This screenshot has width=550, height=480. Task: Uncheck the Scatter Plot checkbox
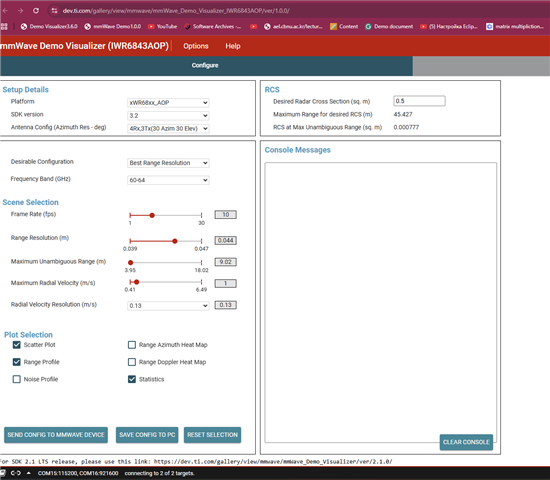[x=16, y=345]
